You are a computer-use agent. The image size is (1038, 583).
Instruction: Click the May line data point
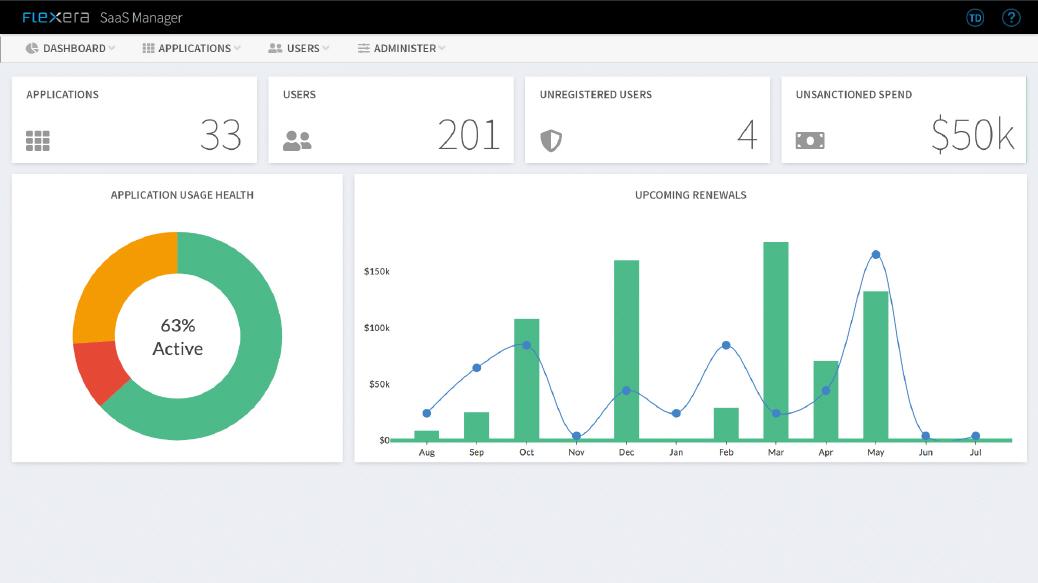coord(876,254)
